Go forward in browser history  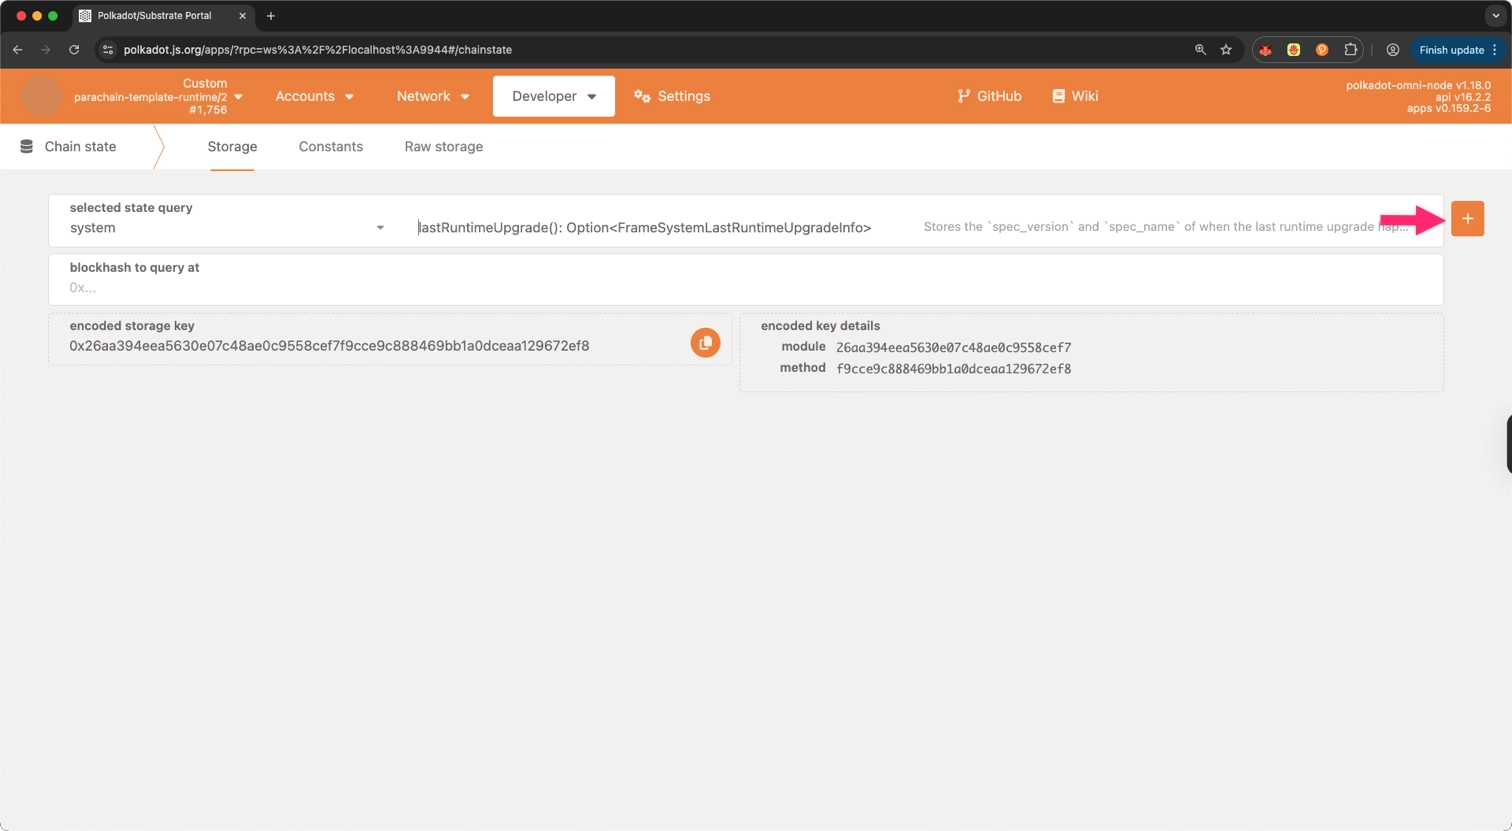(46, 49)
